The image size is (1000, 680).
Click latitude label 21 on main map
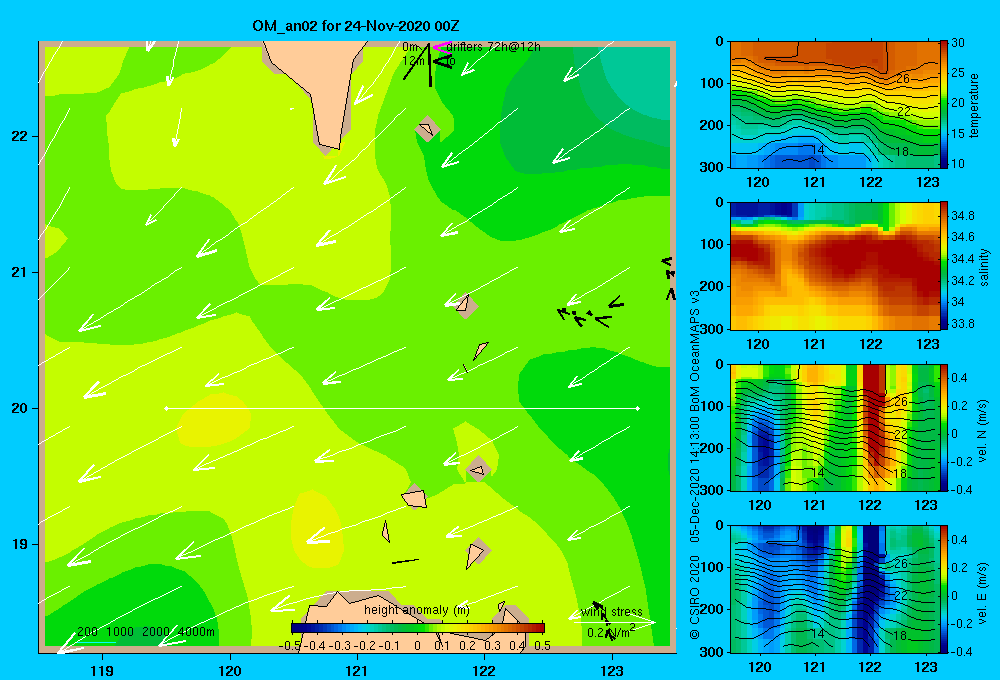(x=20, y=272)
